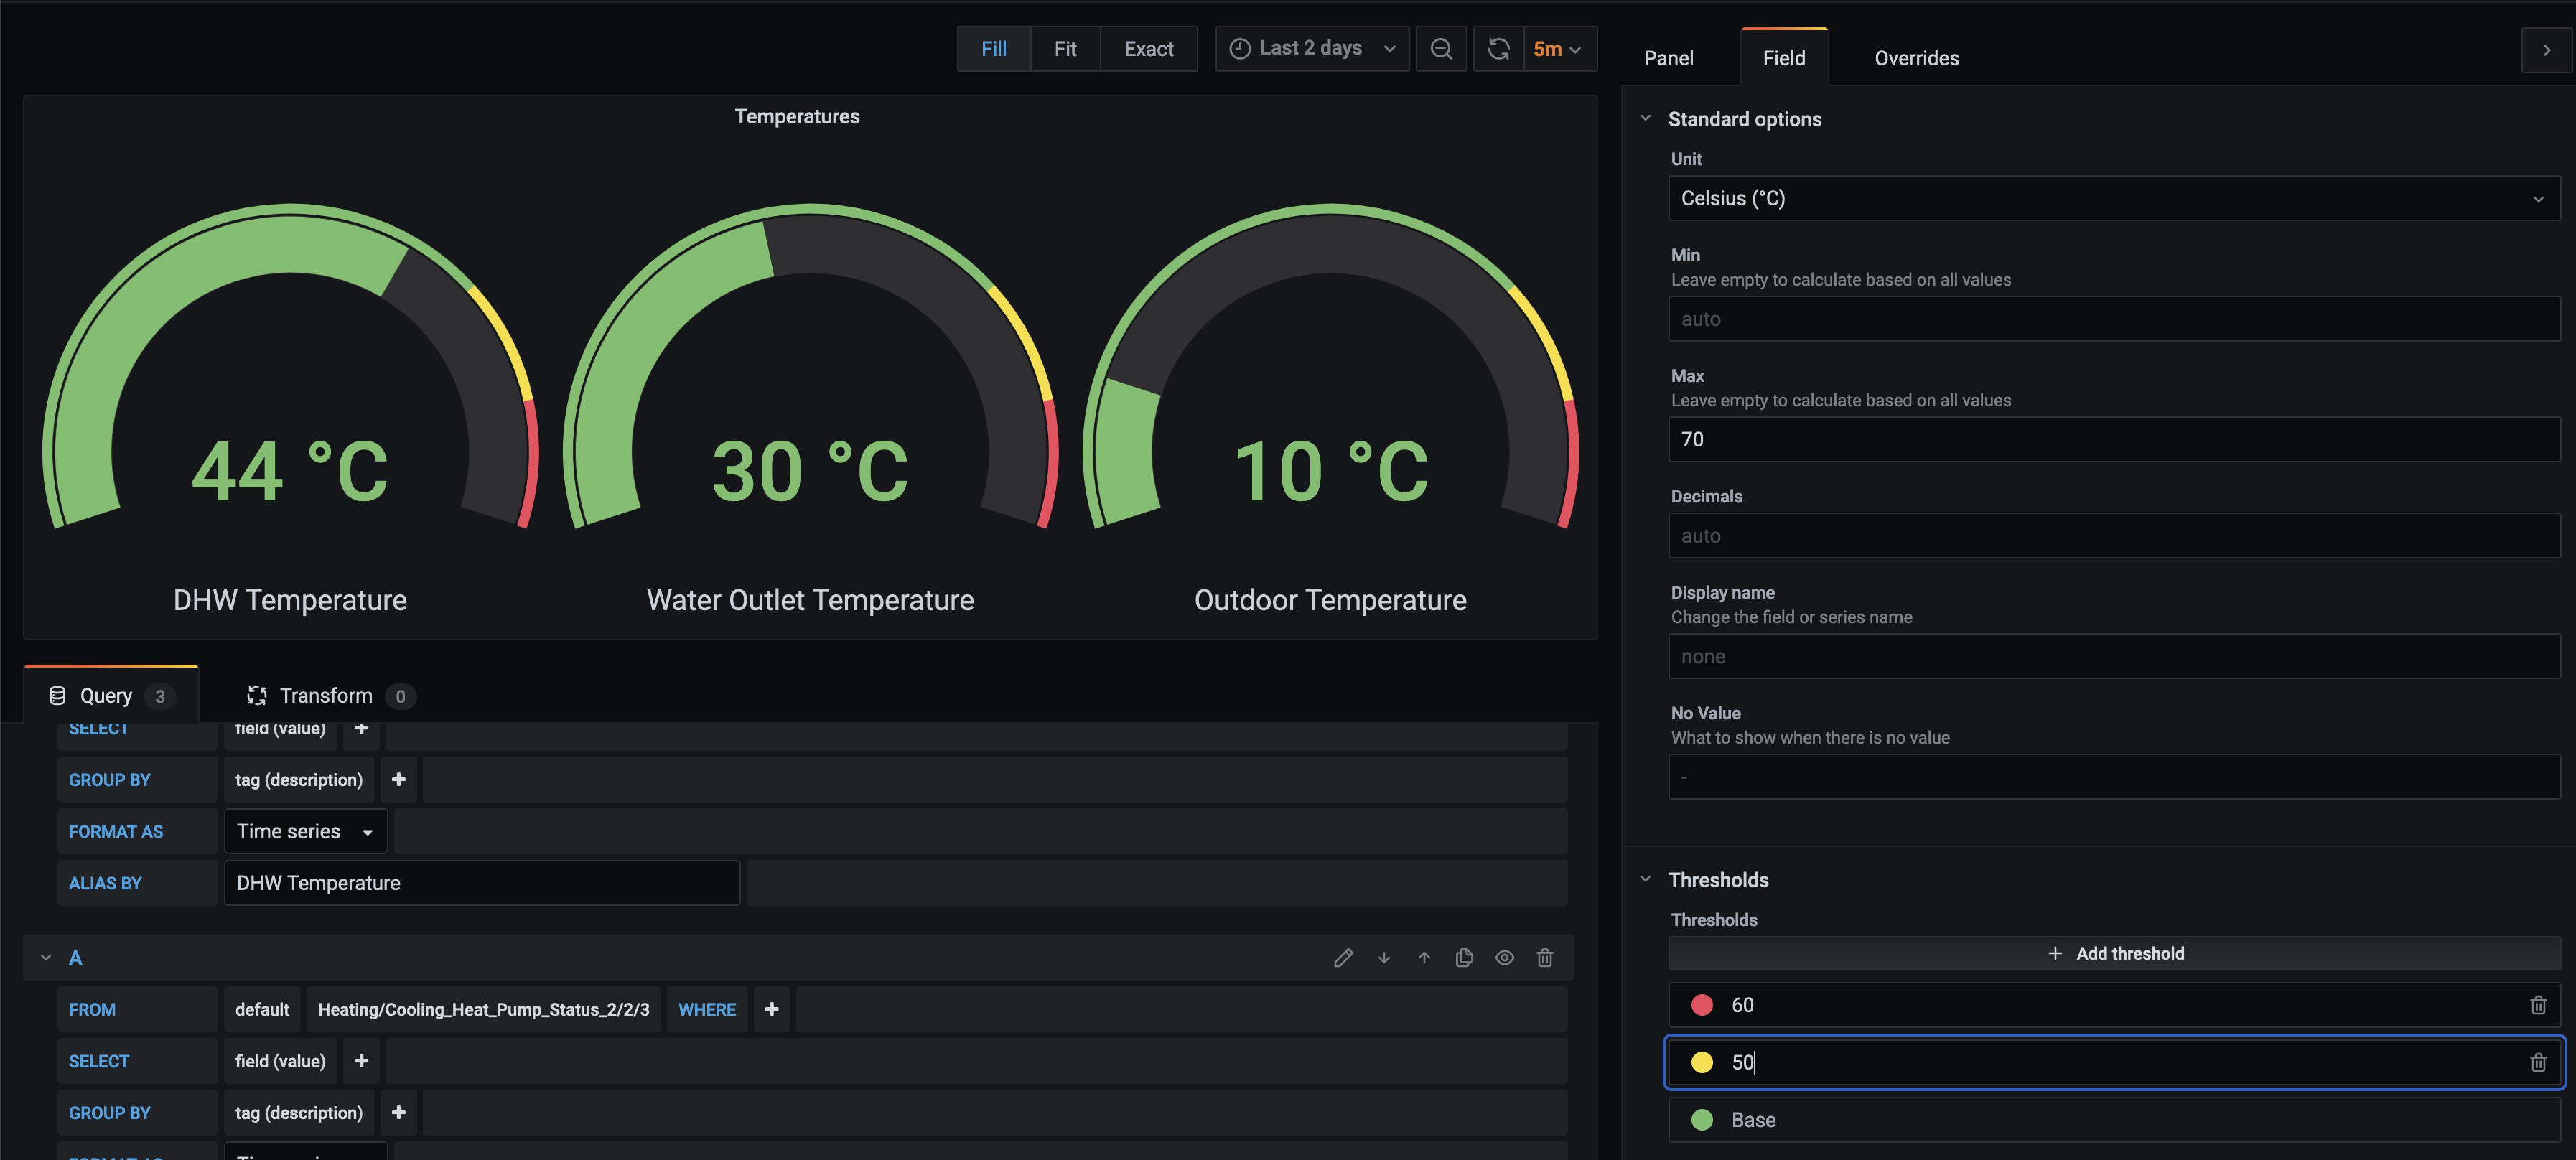Click Add threshold
2576x1160 pixels.
pyautogui.click(x=2114, y=953)
